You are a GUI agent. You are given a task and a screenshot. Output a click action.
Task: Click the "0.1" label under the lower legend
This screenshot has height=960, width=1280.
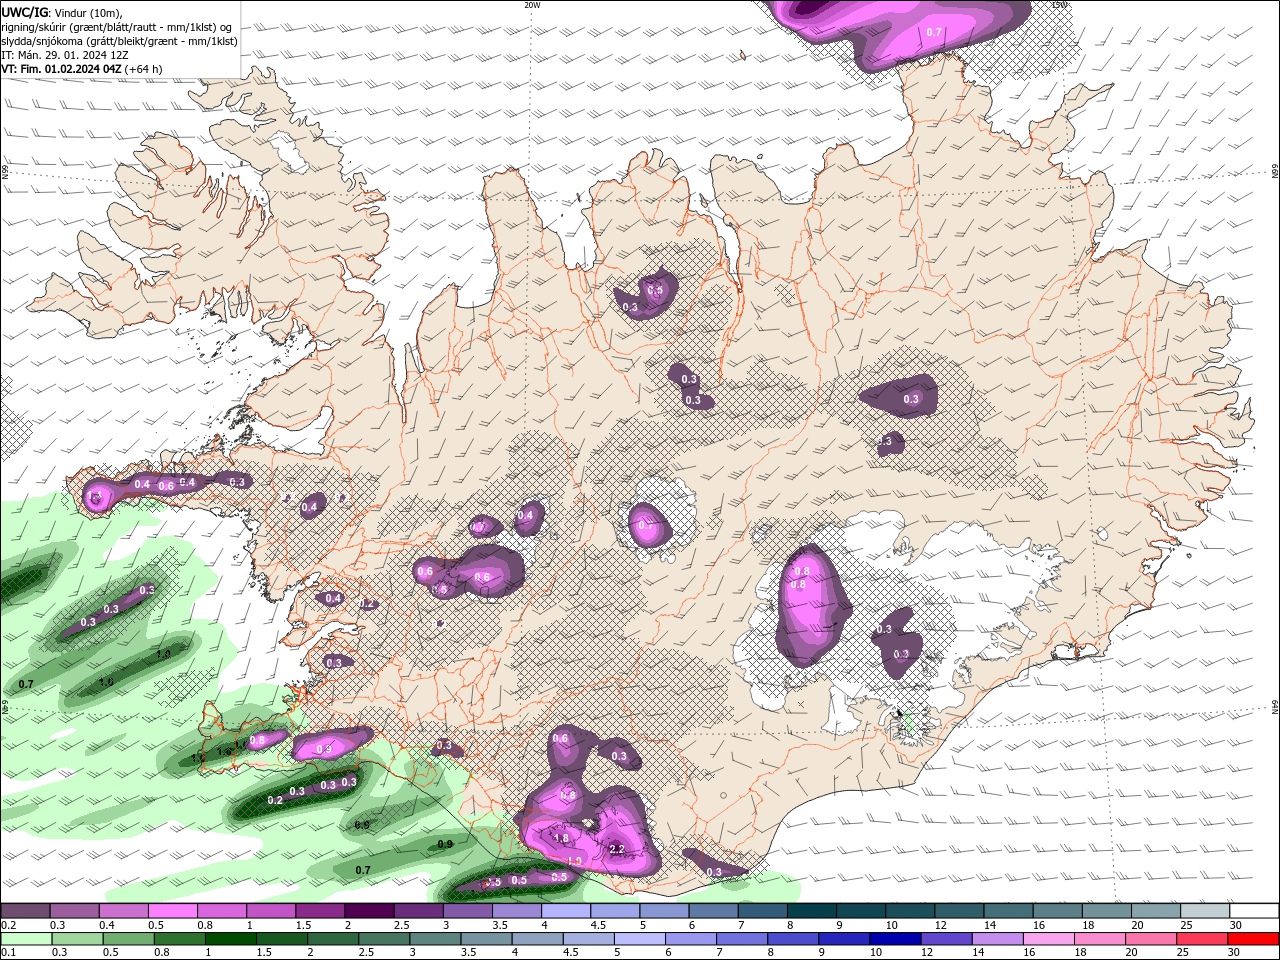[x=8, y=953]
